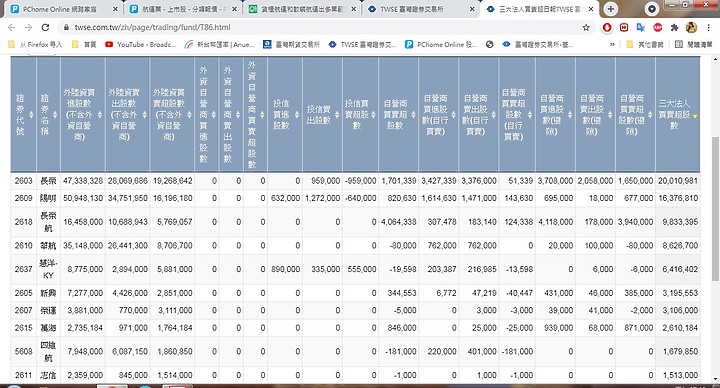
Task: Sort by the 證券代號 column
Action: click(x=23, y=114)
